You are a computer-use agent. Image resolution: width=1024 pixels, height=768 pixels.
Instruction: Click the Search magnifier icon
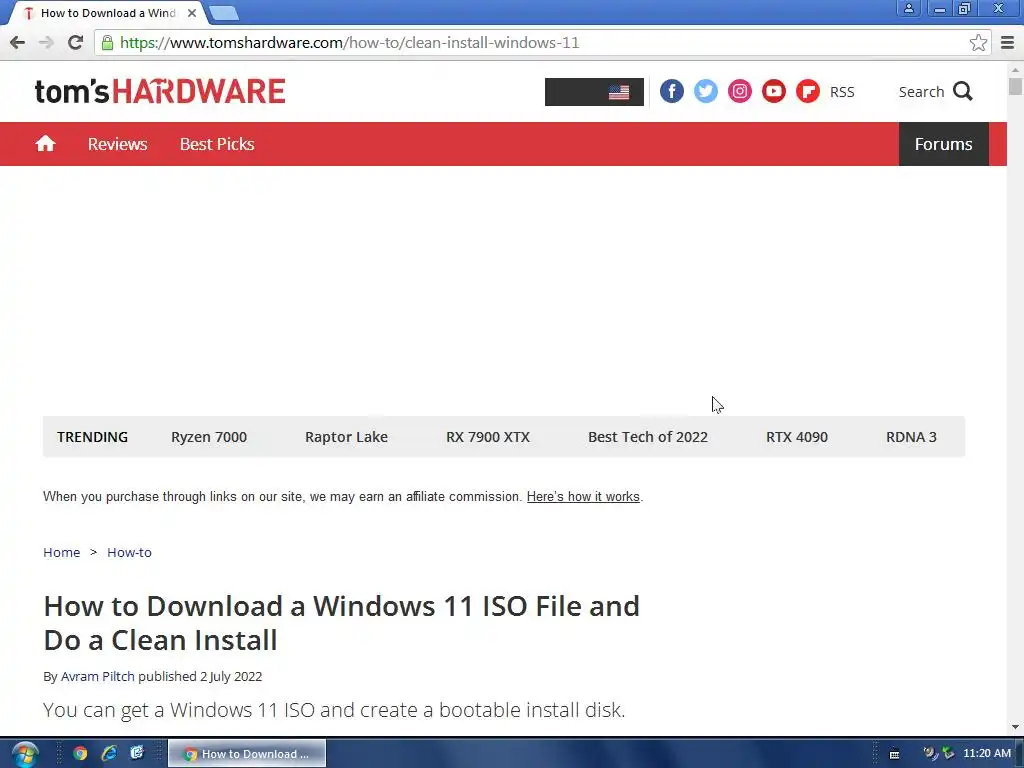pos(963,91)
